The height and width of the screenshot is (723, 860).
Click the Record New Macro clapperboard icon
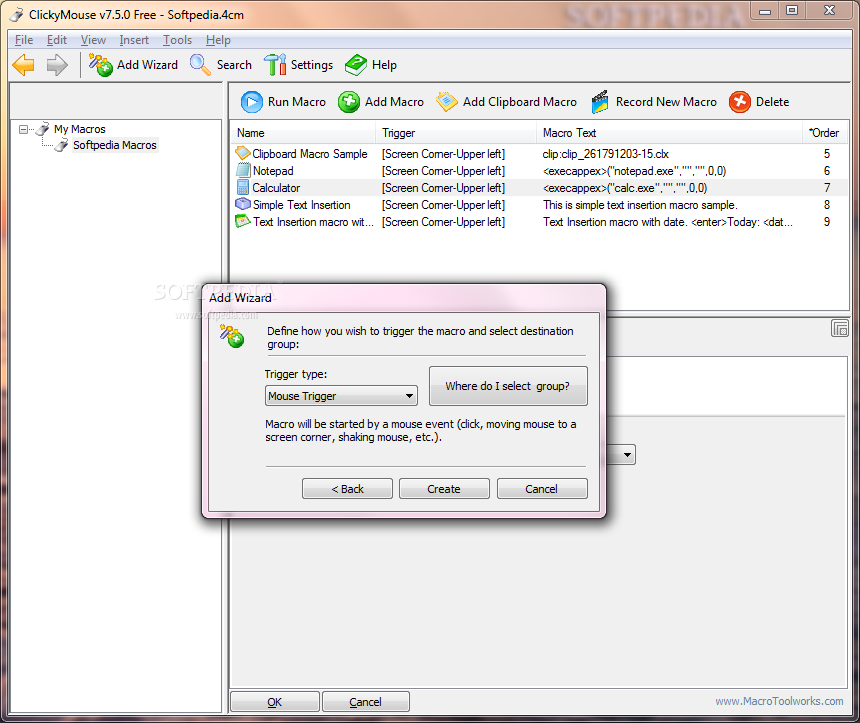tap(600, 102)
